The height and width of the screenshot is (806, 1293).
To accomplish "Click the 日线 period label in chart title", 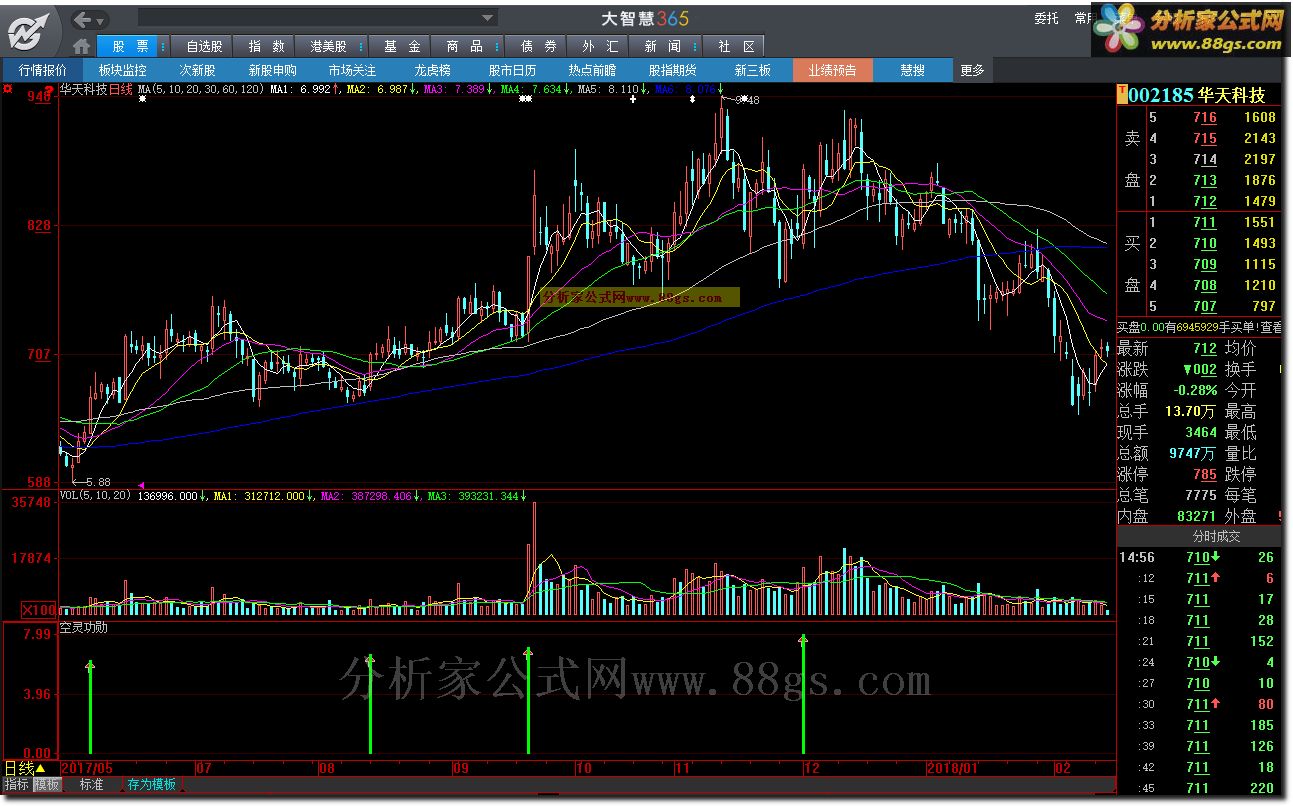I will [120, 89].
